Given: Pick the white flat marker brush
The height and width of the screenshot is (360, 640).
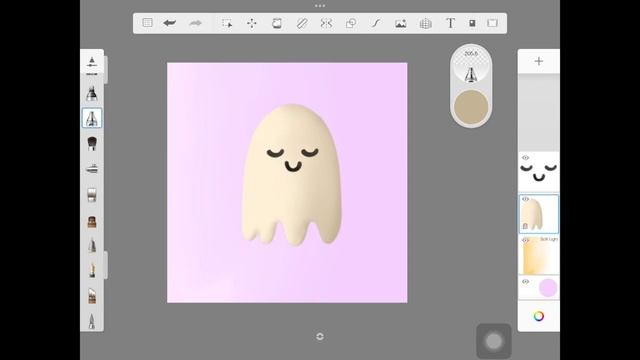Looking at the screenshot, I should coord(92,195).
